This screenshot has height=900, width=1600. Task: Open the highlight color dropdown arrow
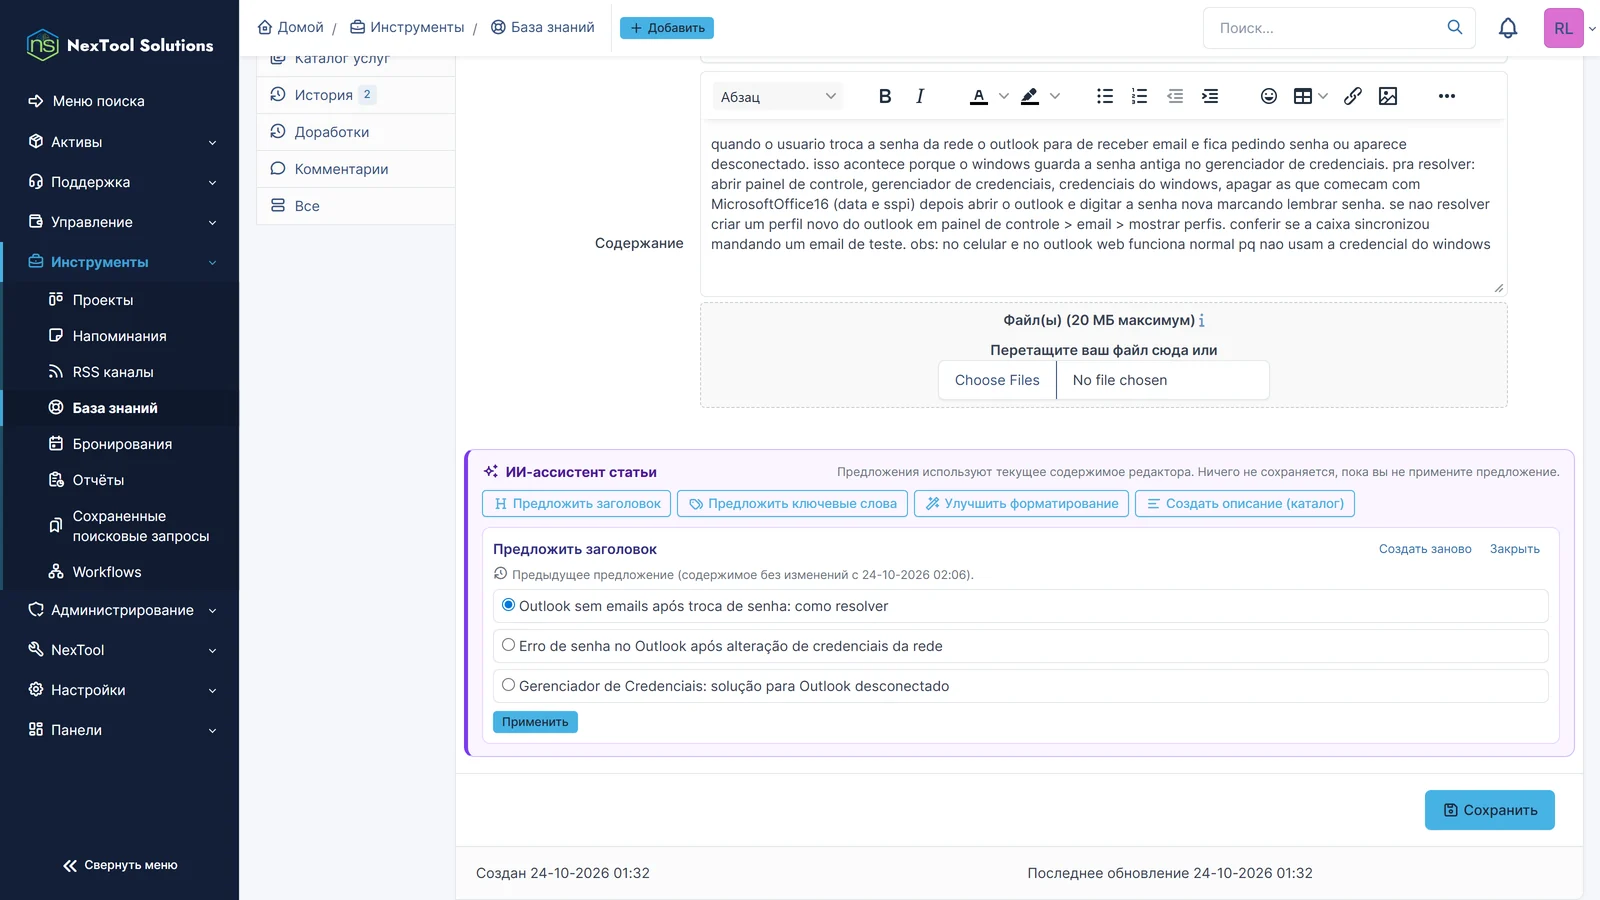point(1055,96)
